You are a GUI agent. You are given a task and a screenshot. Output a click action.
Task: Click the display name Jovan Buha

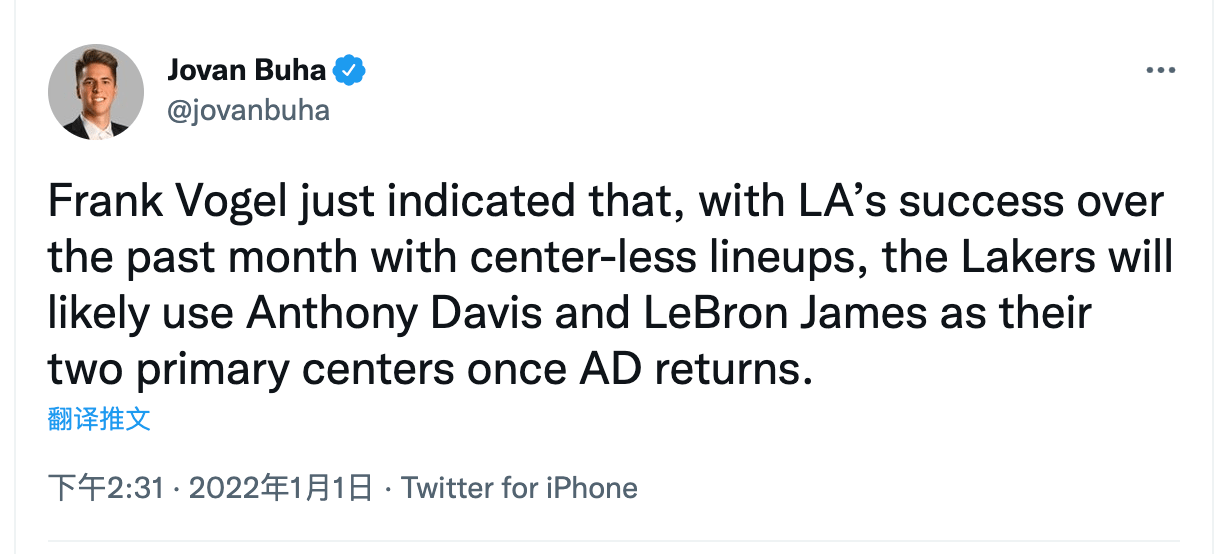click(x=246, y=71)
